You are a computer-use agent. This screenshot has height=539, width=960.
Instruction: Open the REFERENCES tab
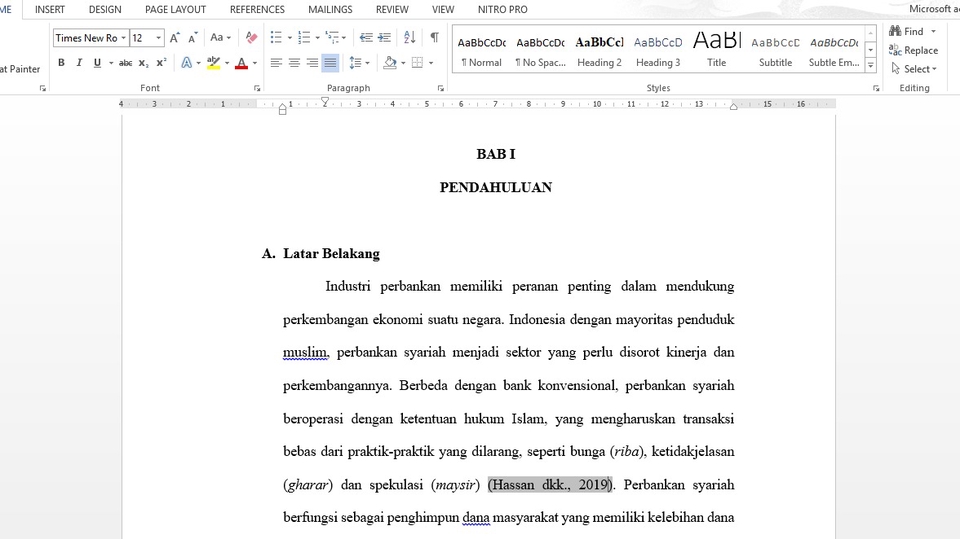click(x=257, y=10)
